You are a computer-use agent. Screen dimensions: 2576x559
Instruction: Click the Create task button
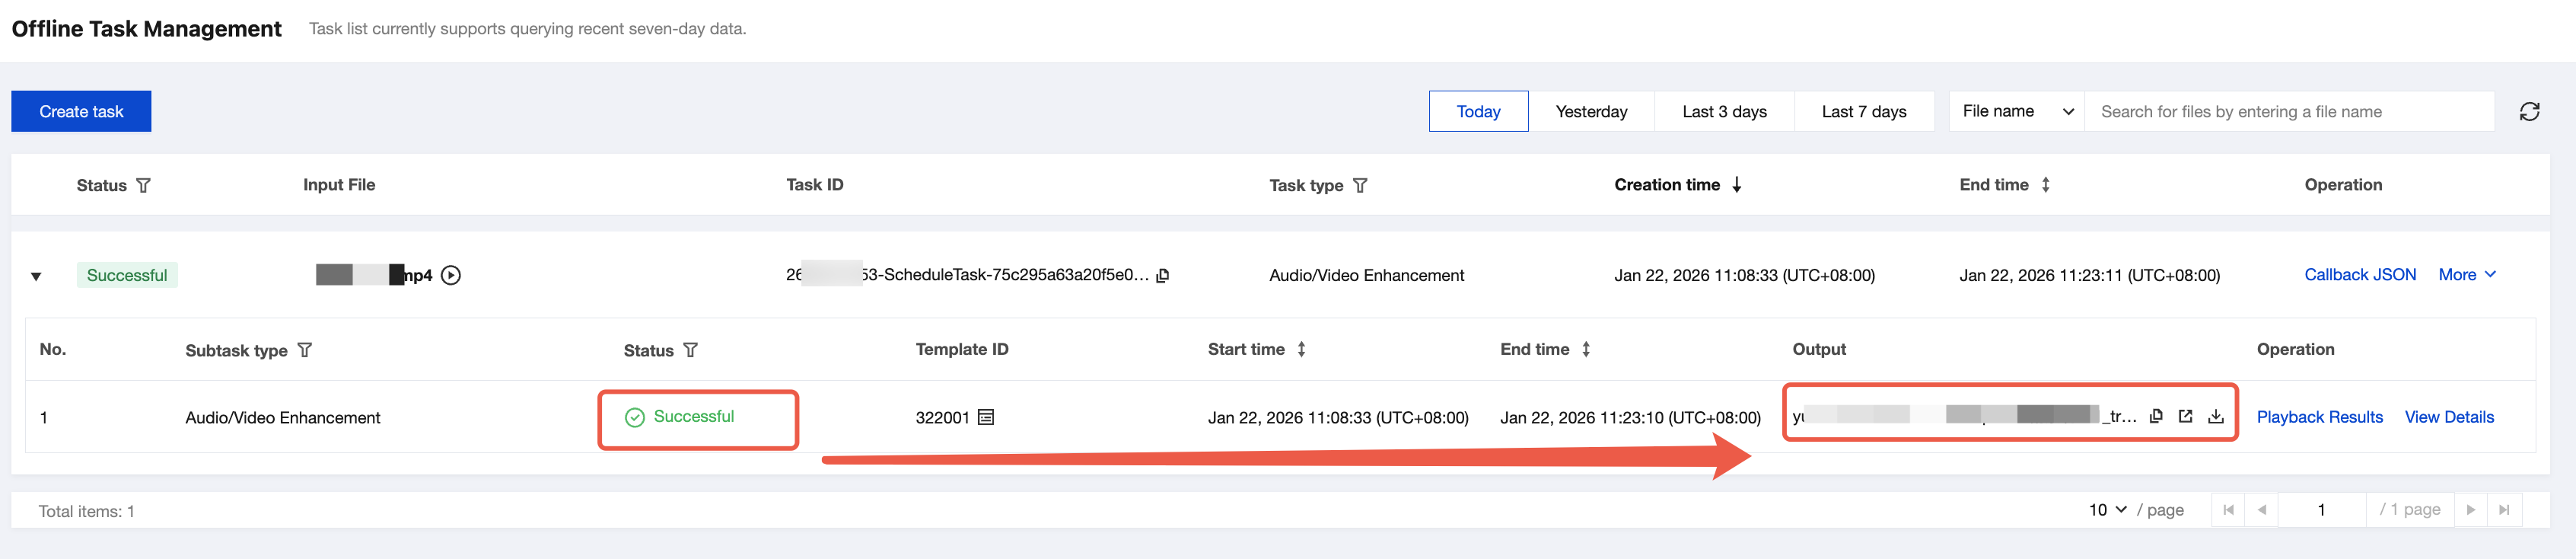[81, 111]
